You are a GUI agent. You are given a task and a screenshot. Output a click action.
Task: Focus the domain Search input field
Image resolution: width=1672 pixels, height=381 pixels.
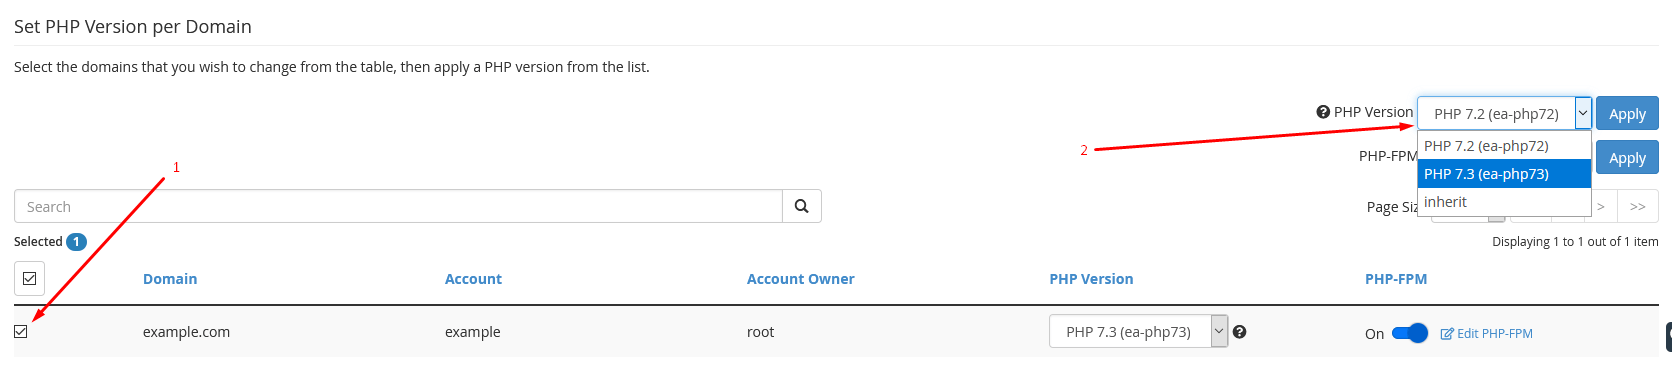coord(398,206)
